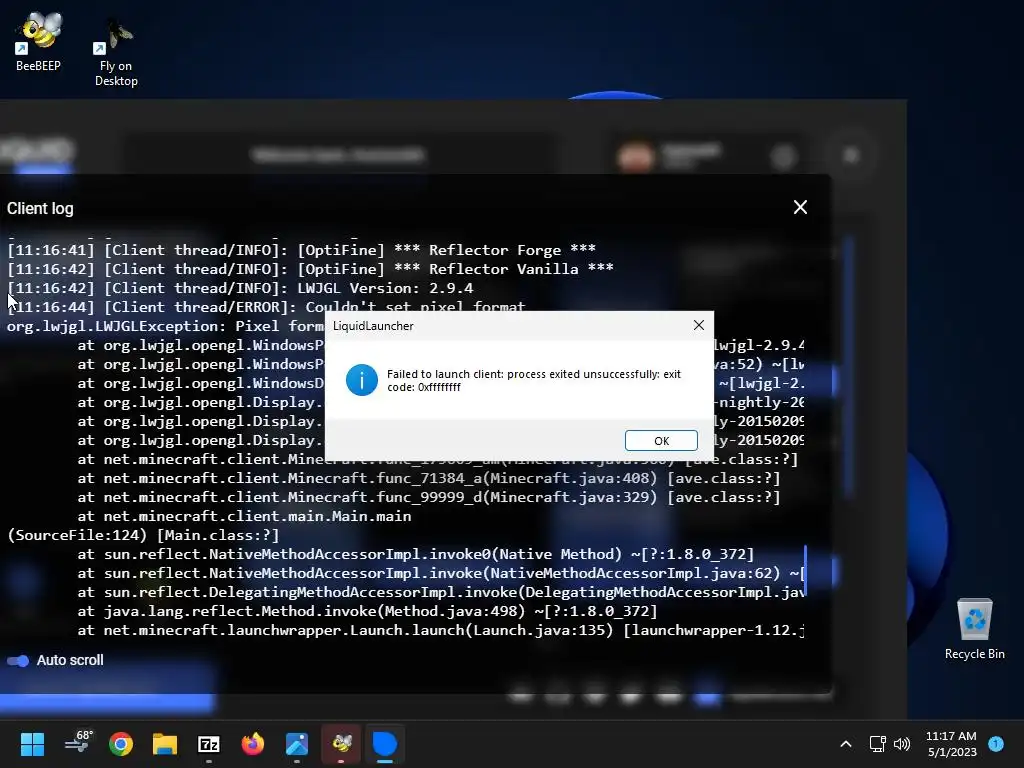The height and width of the screenshot is (768, 1024).
Task: Click log line 'Reflector Forge ***'
Action: pyautogui.click(x=301, y=250)
